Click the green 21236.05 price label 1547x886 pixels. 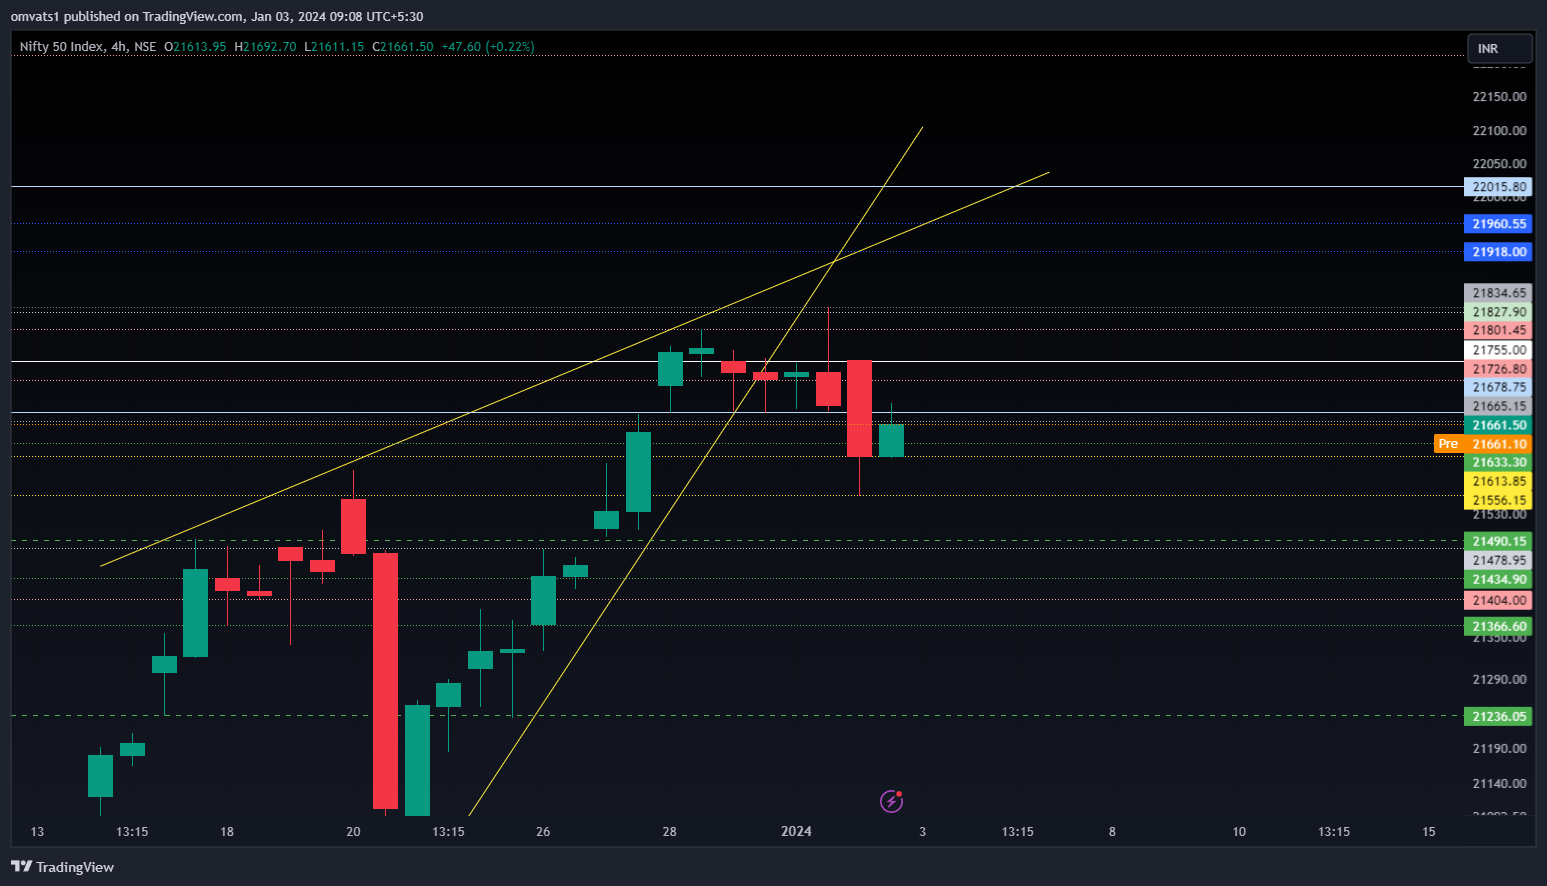pyautogui.click(x=1498, y=716)
